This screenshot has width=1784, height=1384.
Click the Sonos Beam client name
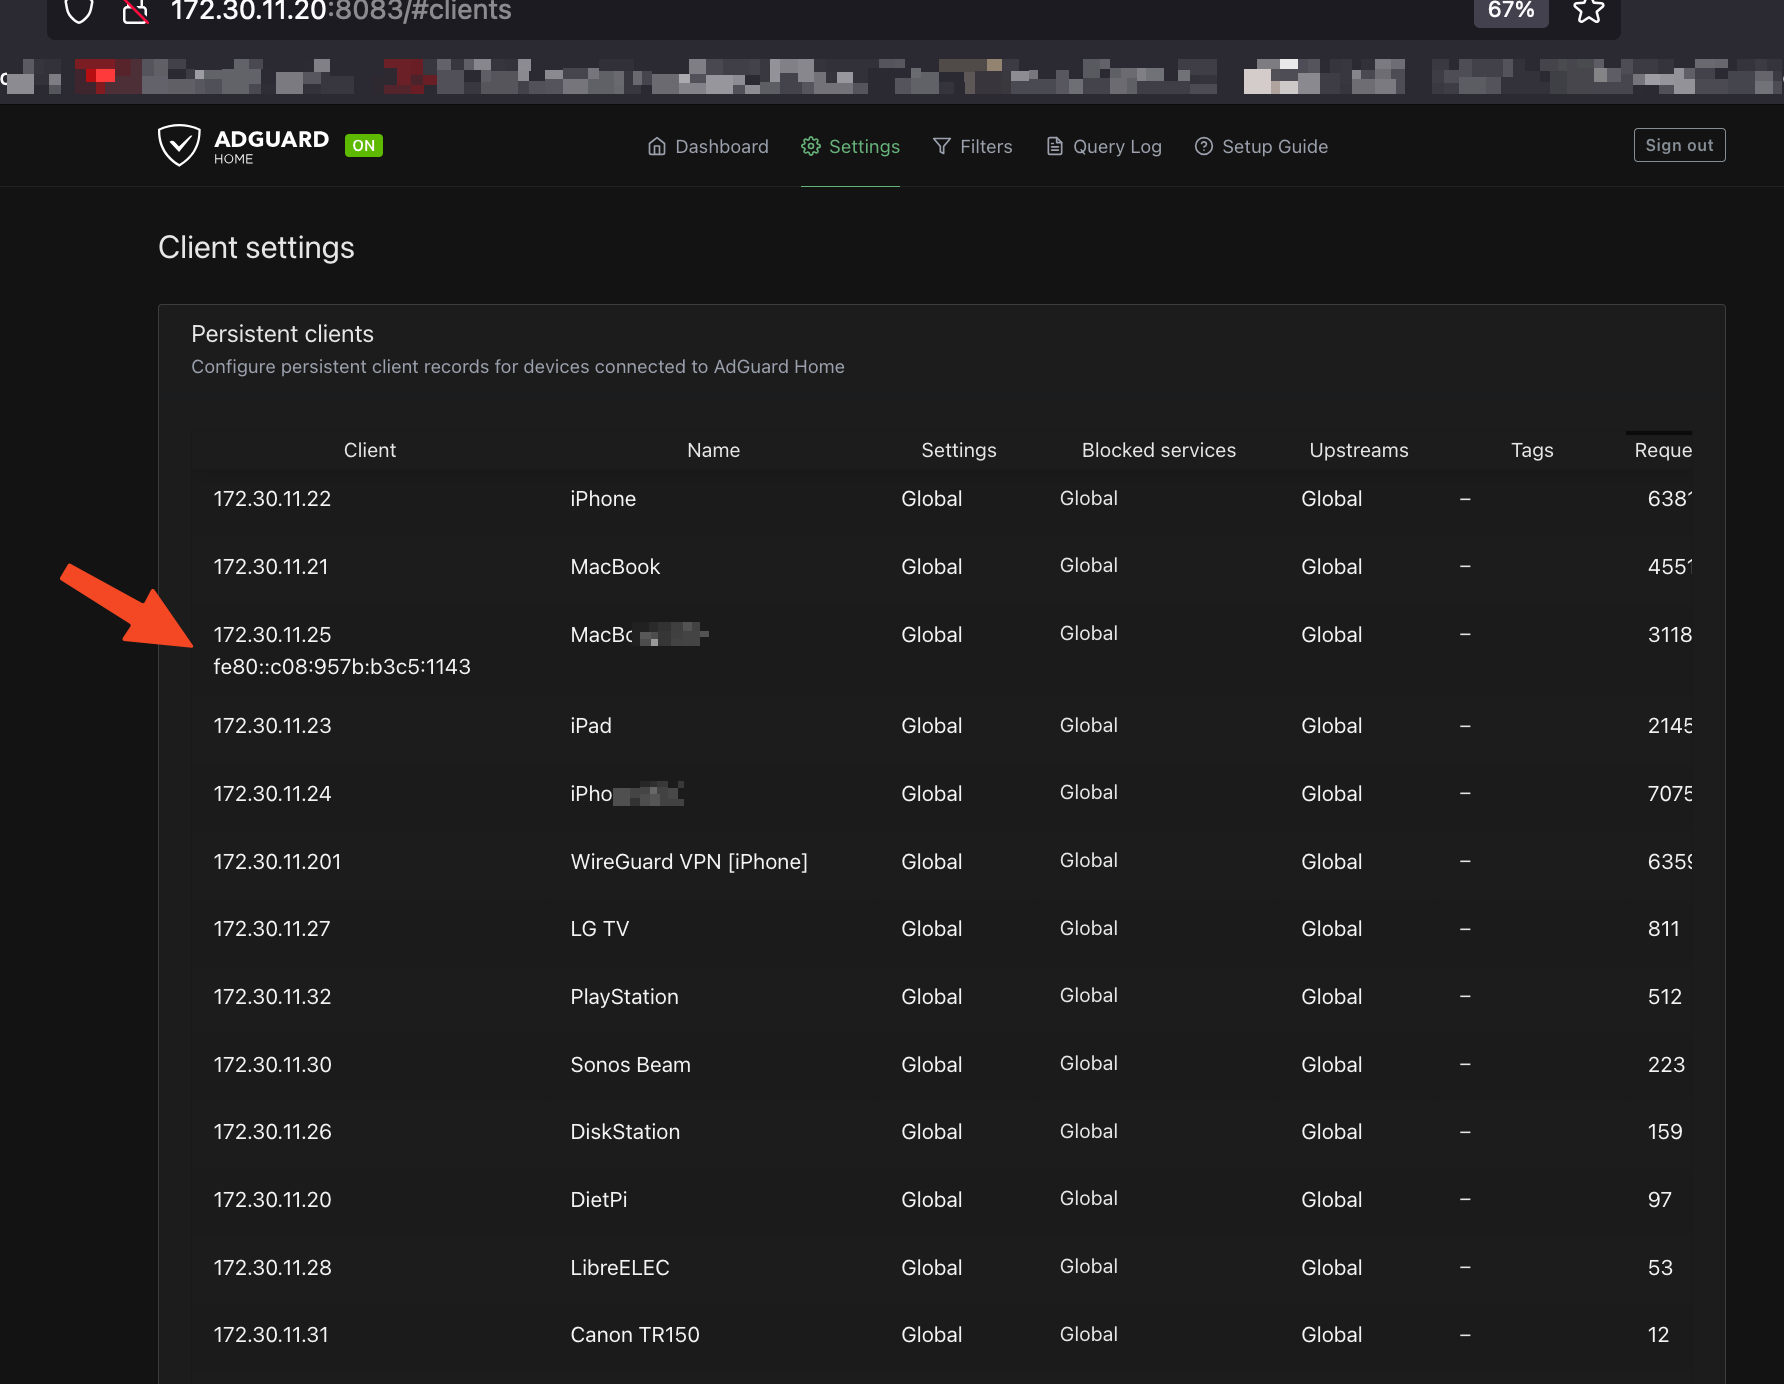630,1065
